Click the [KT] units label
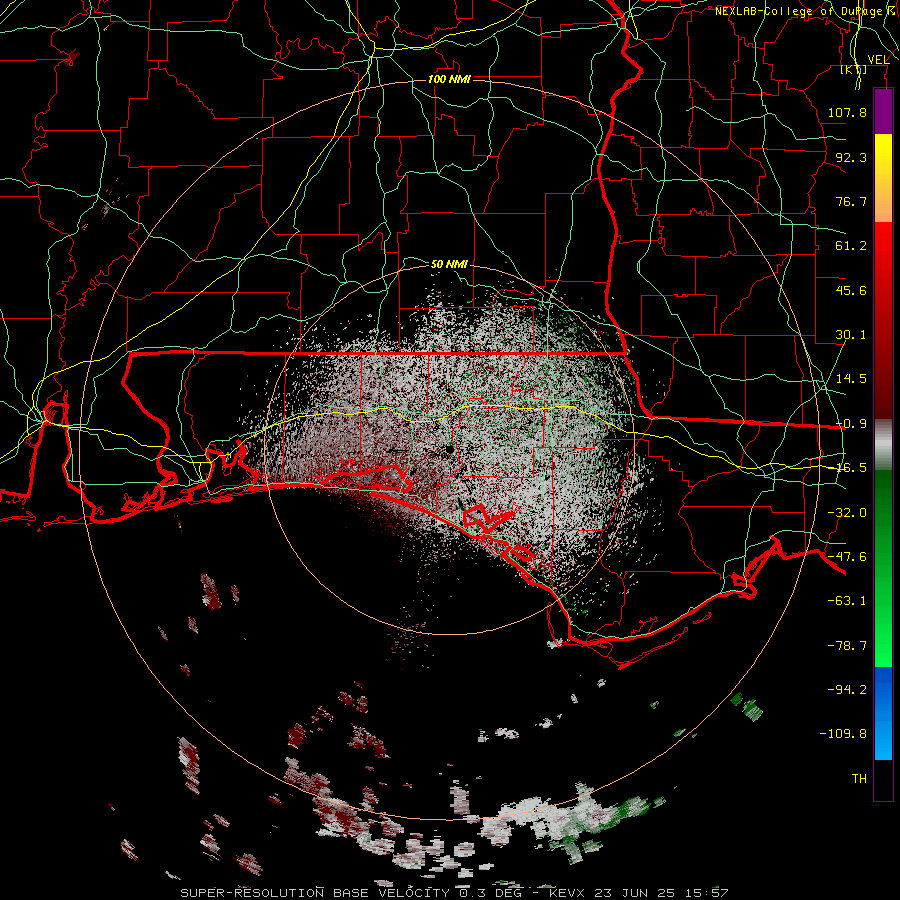The image size is (900, 900). coord(854,69)
